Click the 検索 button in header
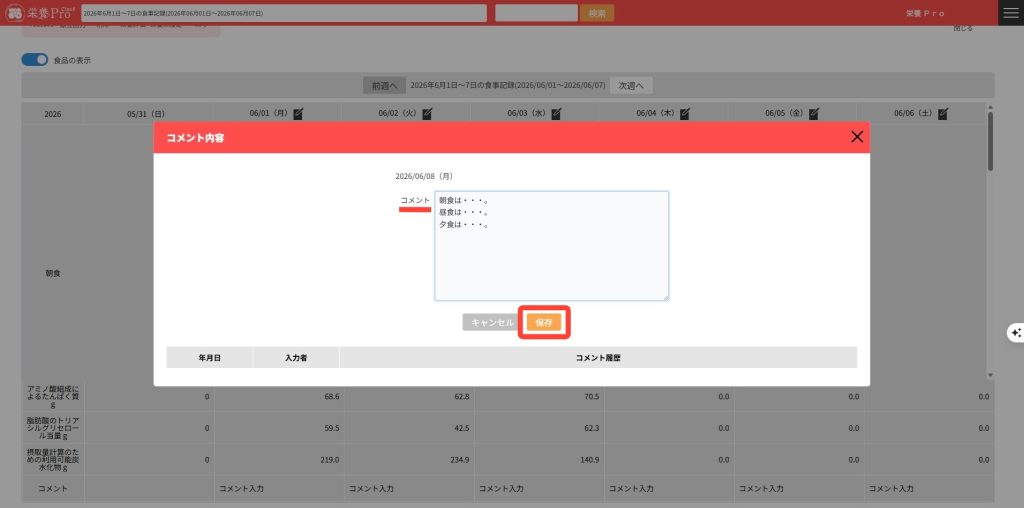This screenshot has width=1024, height=508. [597, 13]
